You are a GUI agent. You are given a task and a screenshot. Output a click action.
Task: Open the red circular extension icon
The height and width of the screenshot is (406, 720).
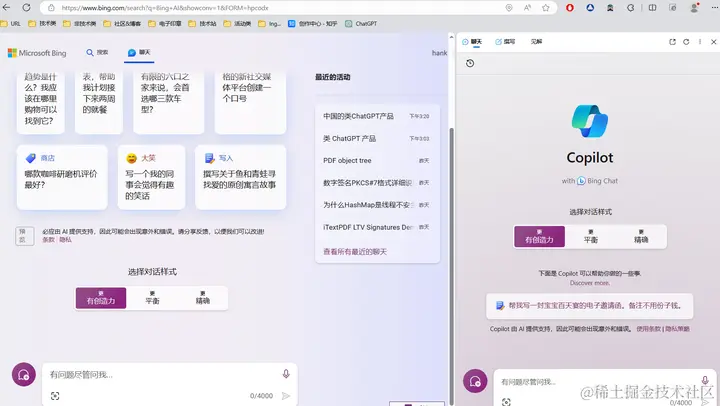[x=570, y=8]
